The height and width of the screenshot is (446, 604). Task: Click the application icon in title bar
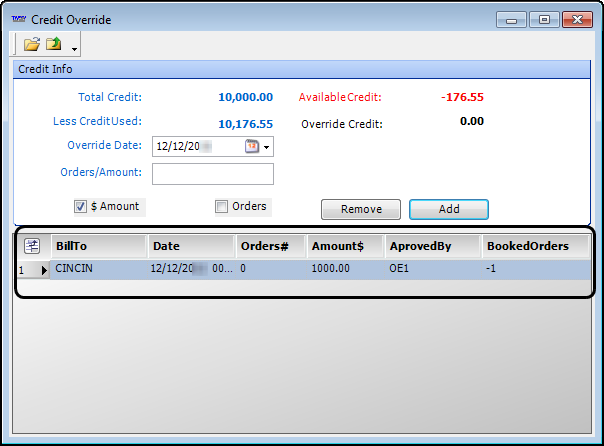(x=19, y=19)
